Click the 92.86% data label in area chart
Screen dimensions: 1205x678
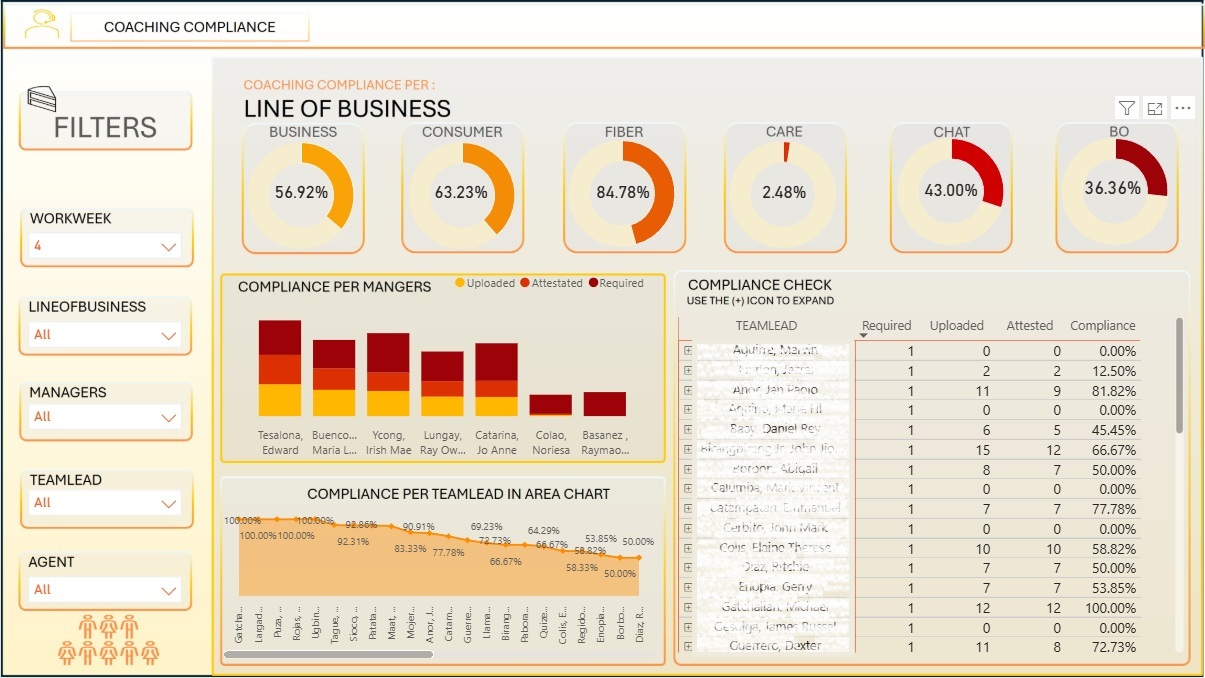[361, 524]
